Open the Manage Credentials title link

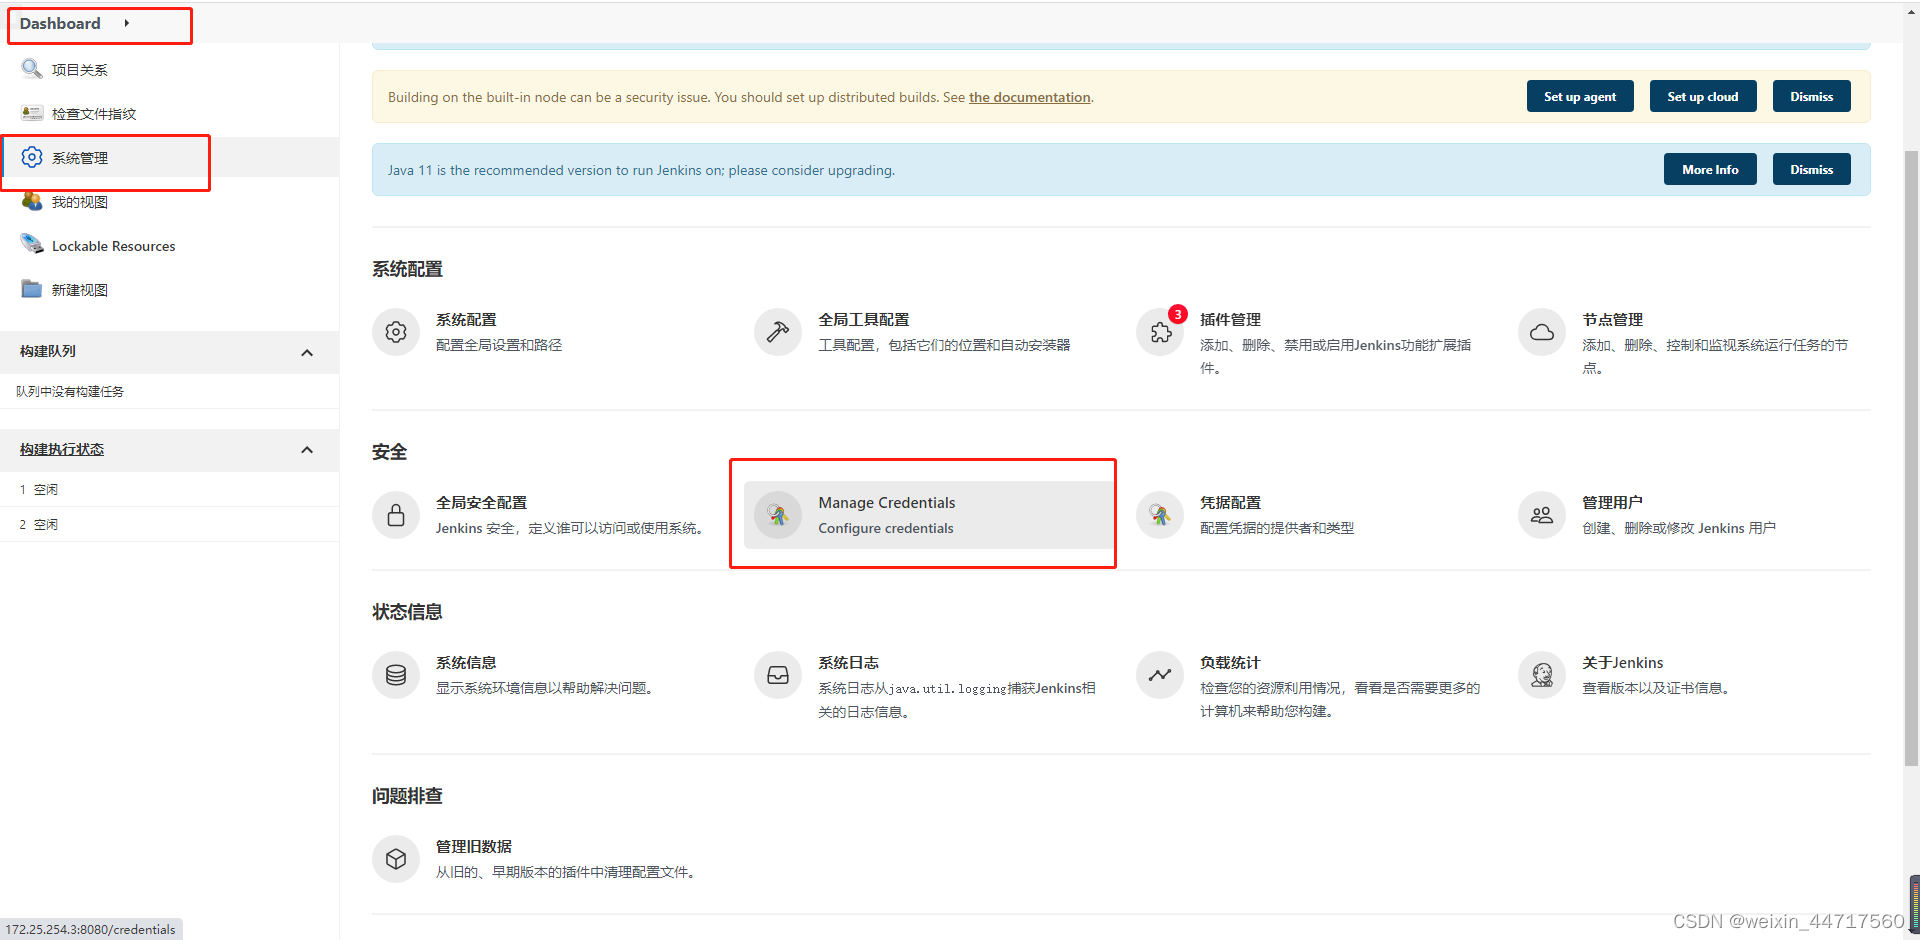click(x=887, y=502)
